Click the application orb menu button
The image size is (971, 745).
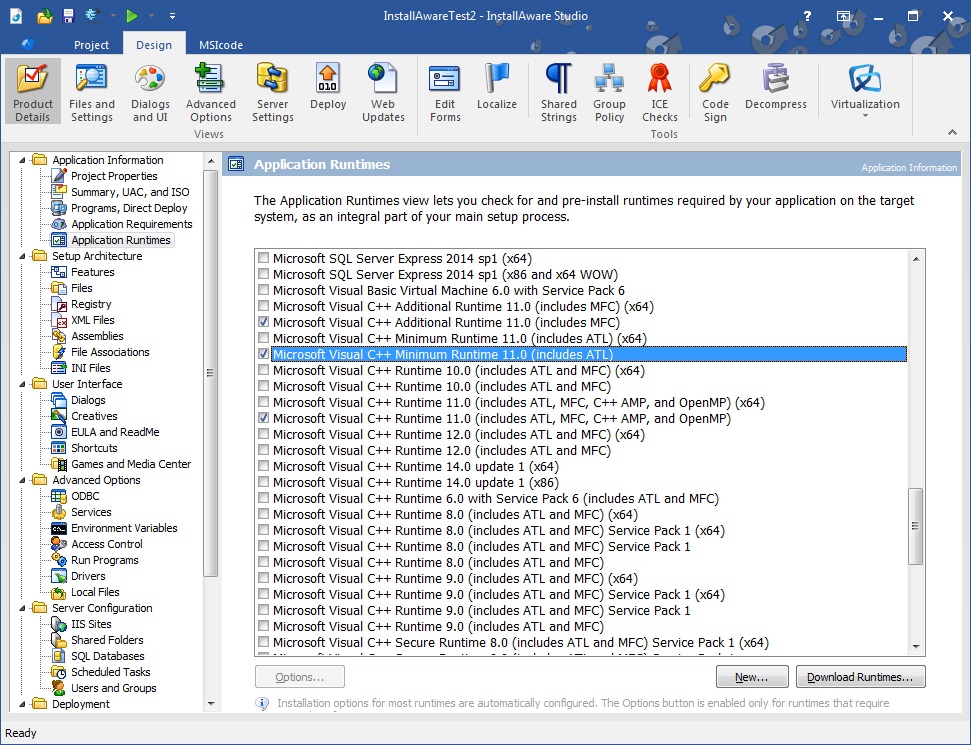(27, 43)
